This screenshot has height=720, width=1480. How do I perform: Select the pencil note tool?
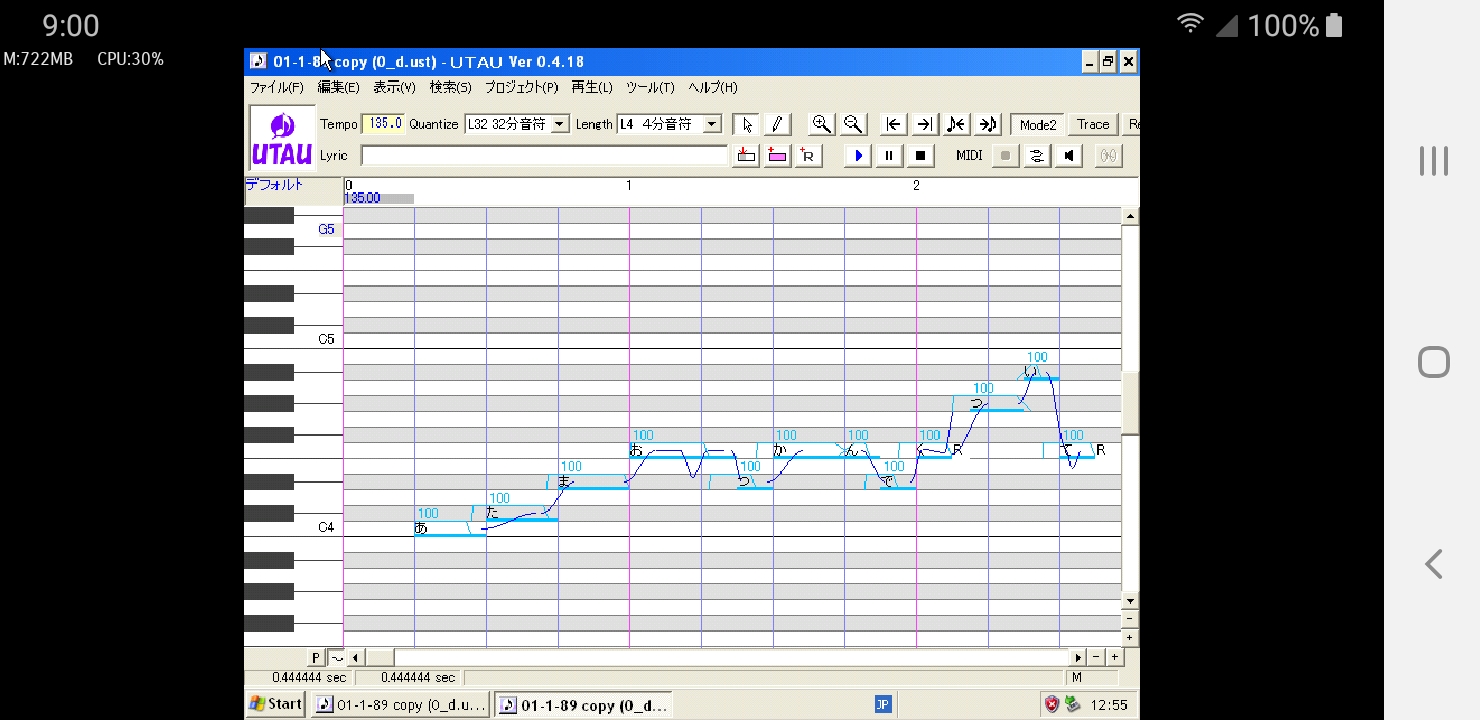pyautogui.click(x=777, y=124)
